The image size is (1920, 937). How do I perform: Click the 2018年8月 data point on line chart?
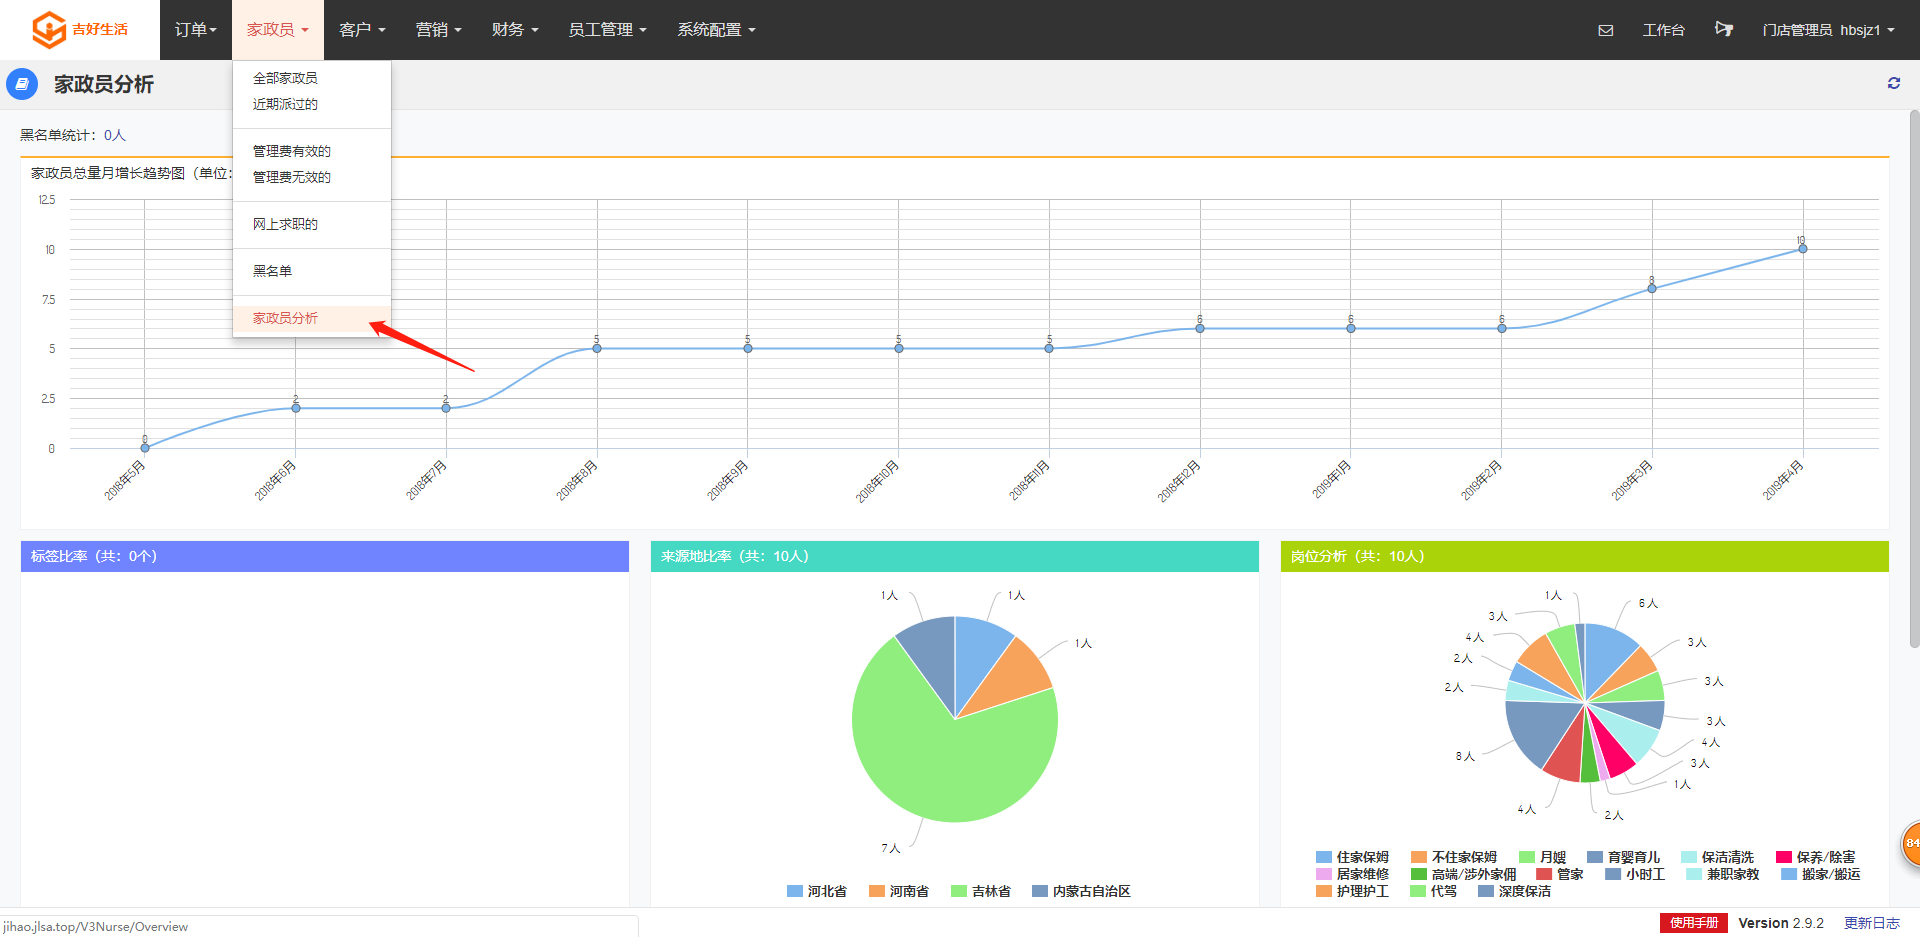(x=597, y=348)
